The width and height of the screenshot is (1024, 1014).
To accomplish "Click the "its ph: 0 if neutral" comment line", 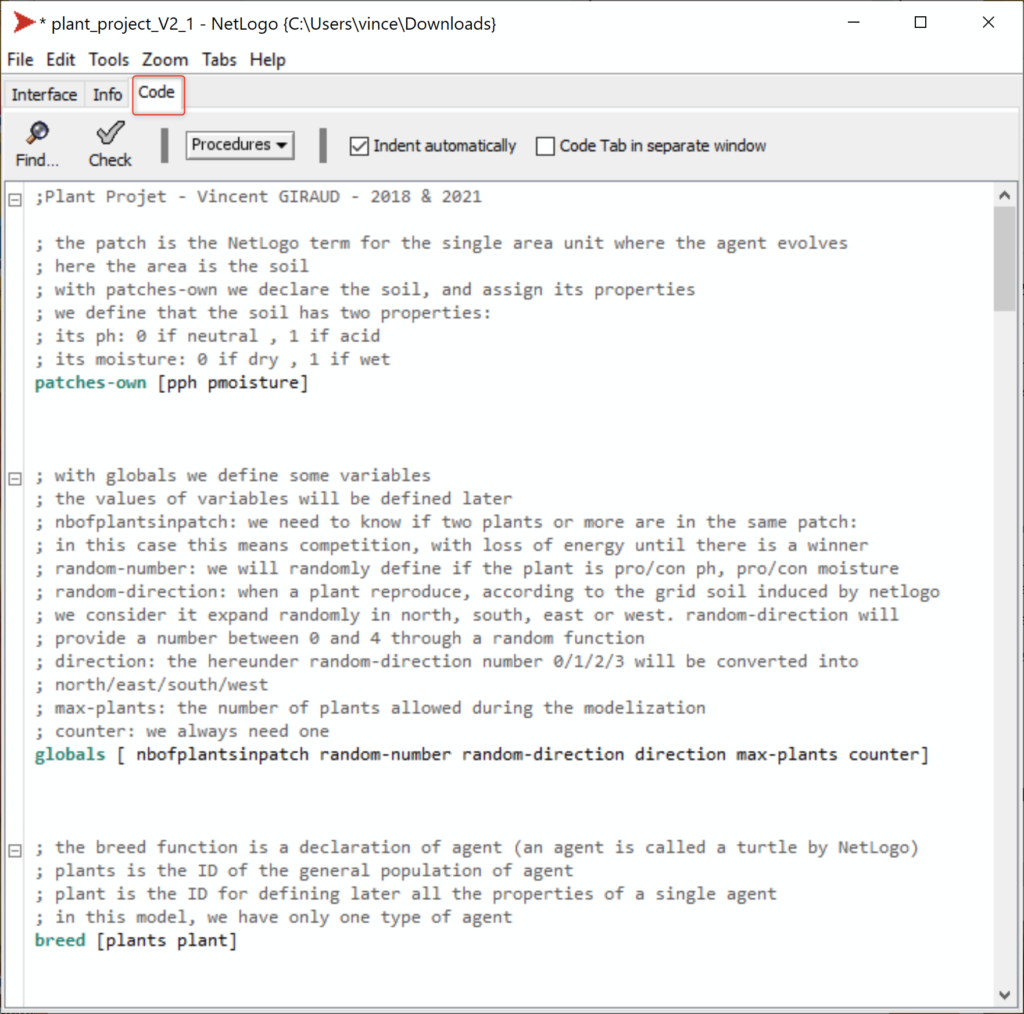I will click(207, 336).
